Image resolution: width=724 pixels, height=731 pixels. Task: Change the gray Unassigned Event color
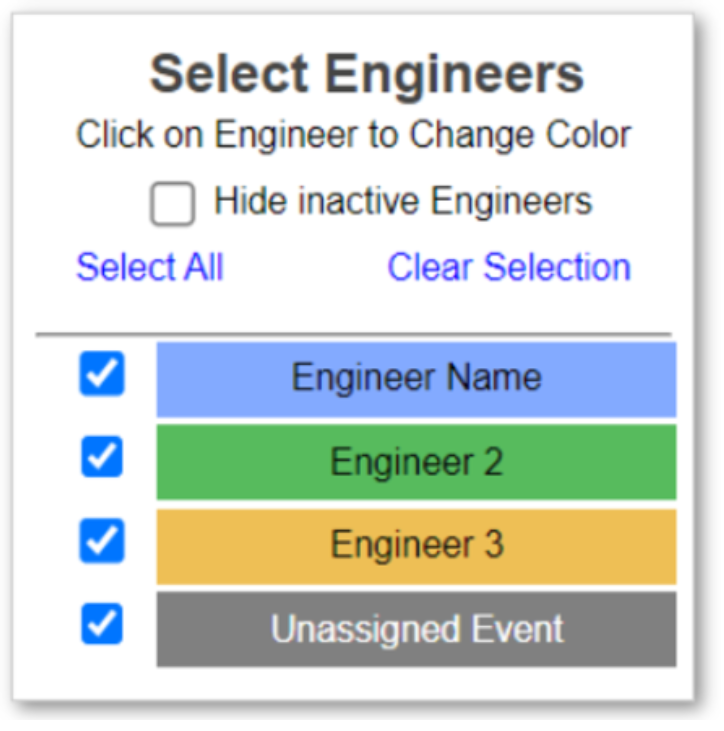click(416, 630)
